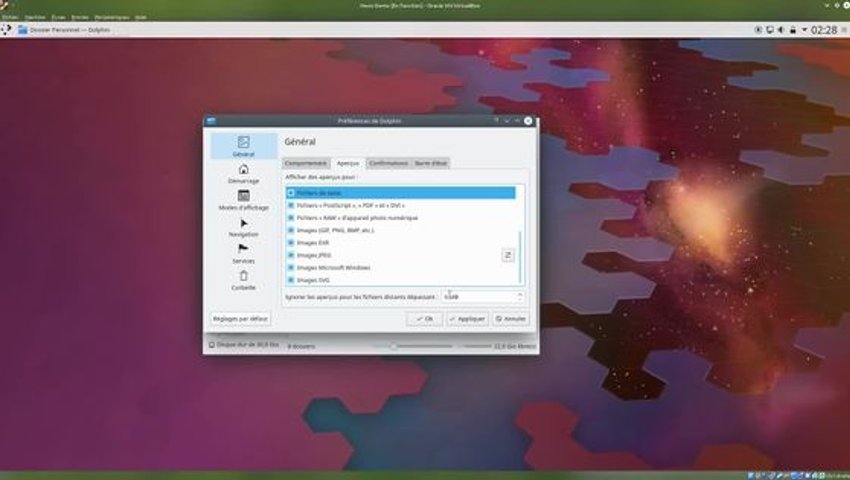Click the display monitor tray icon
Screen dimensions: 850x480
pos(769,30)
